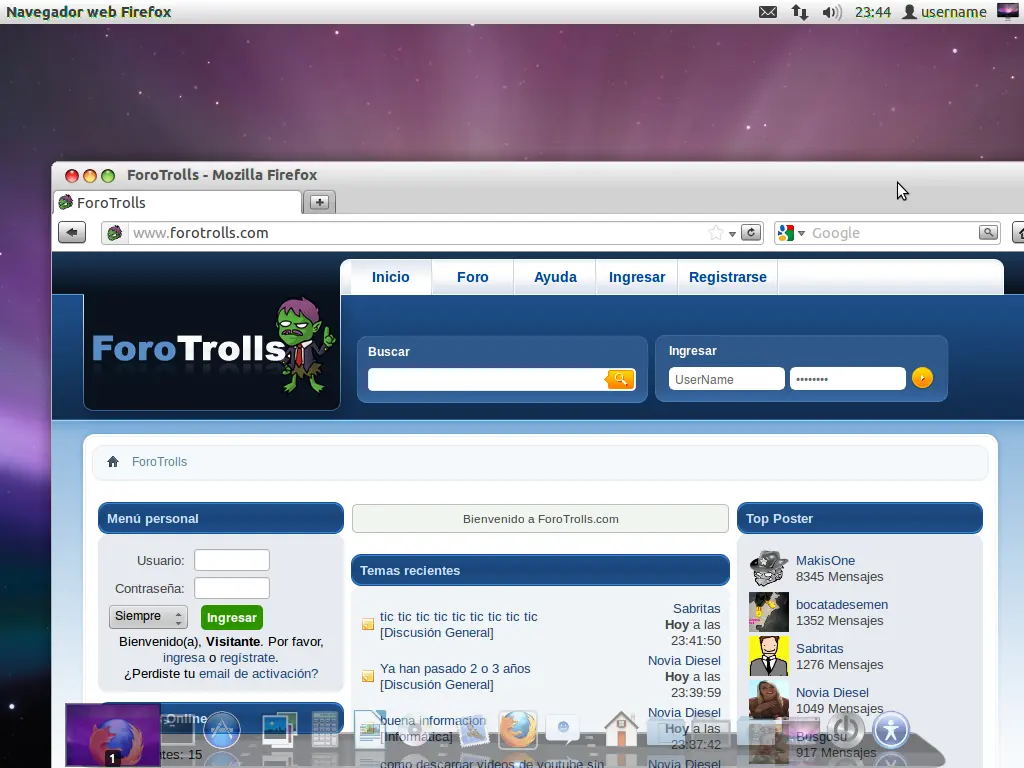Click the orange login arrow button

tap(922, 378)
